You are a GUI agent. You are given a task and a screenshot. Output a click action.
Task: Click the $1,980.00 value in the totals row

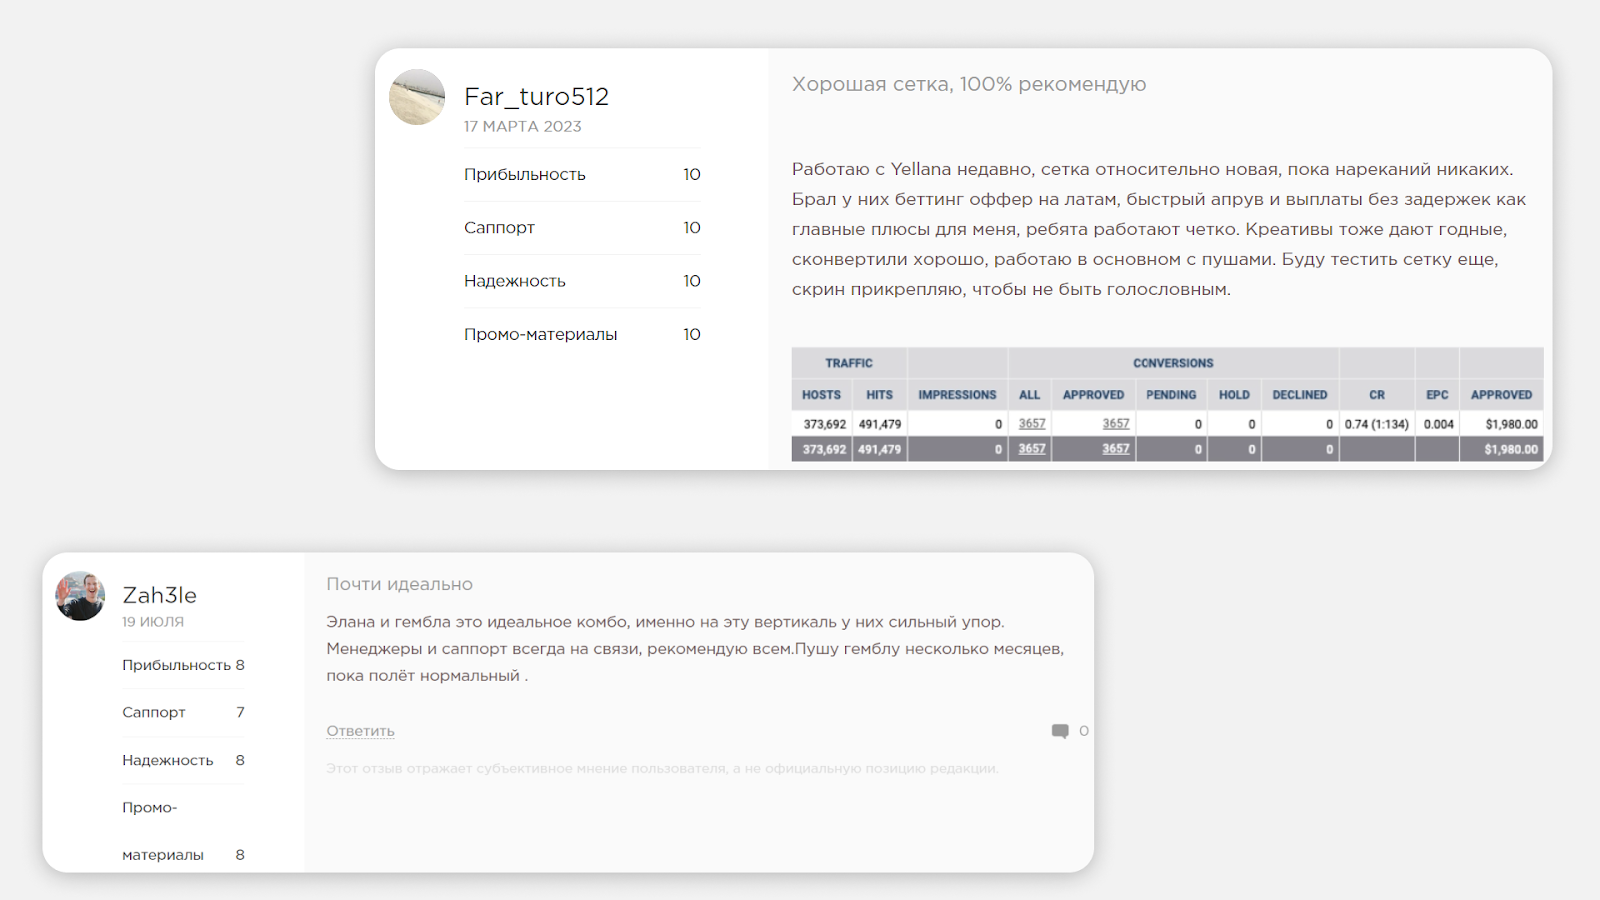click(x=1511, y=449)
